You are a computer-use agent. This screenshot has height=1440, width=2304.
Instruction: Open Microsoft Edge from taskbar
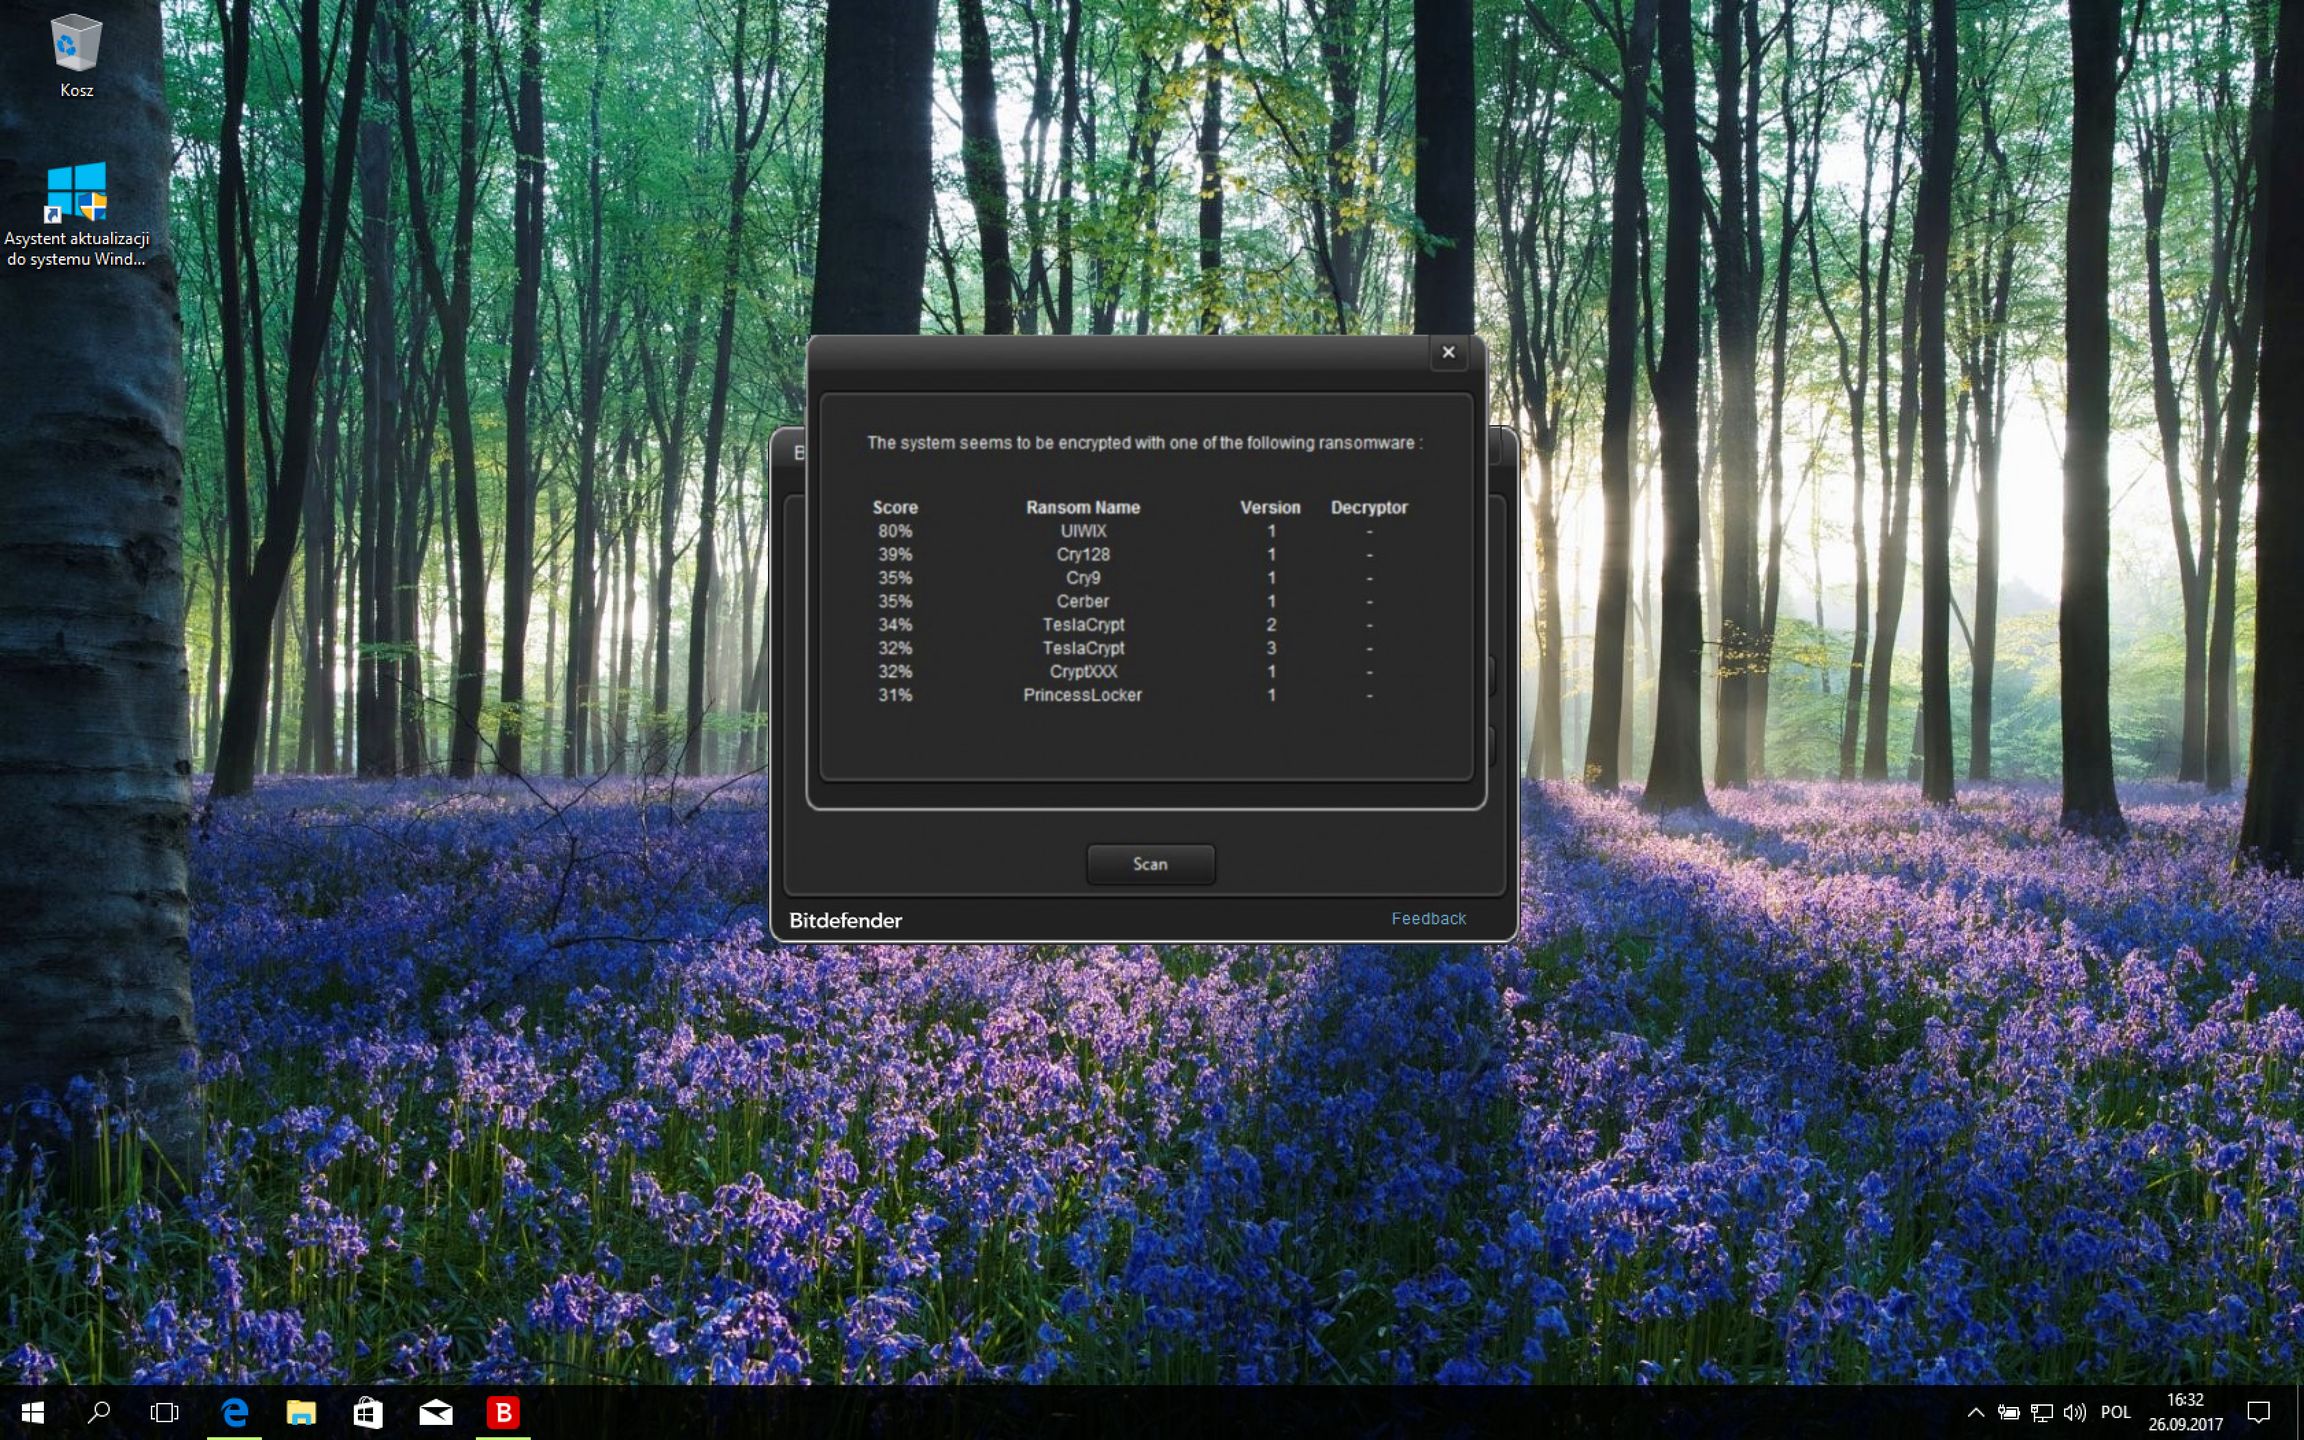(x=235, y=1412)
